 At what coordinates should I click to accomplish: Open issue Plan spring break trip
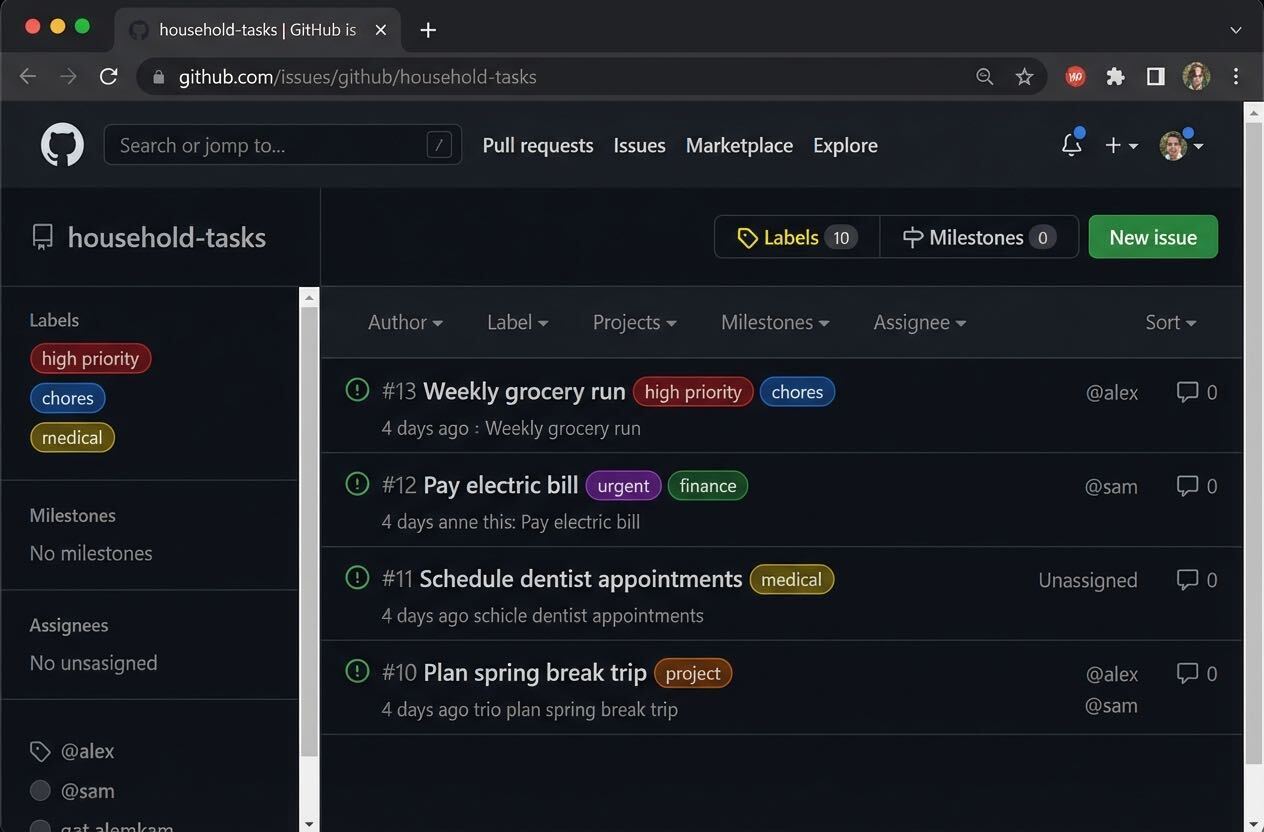535,673
